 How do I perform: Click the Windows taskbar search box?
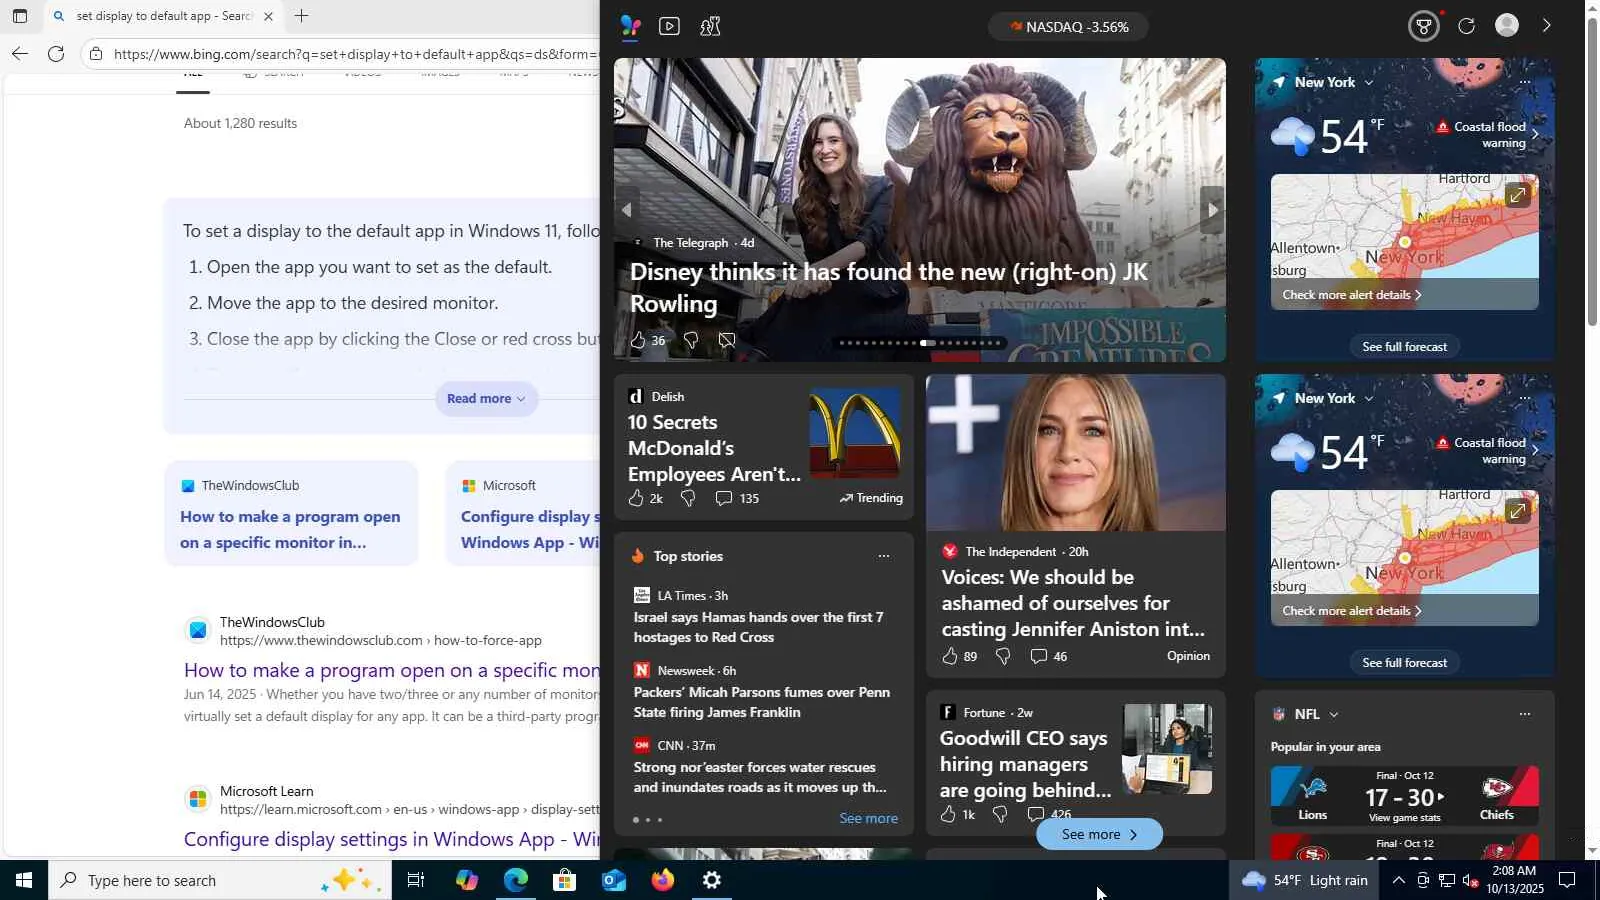[x=220, y=880]
